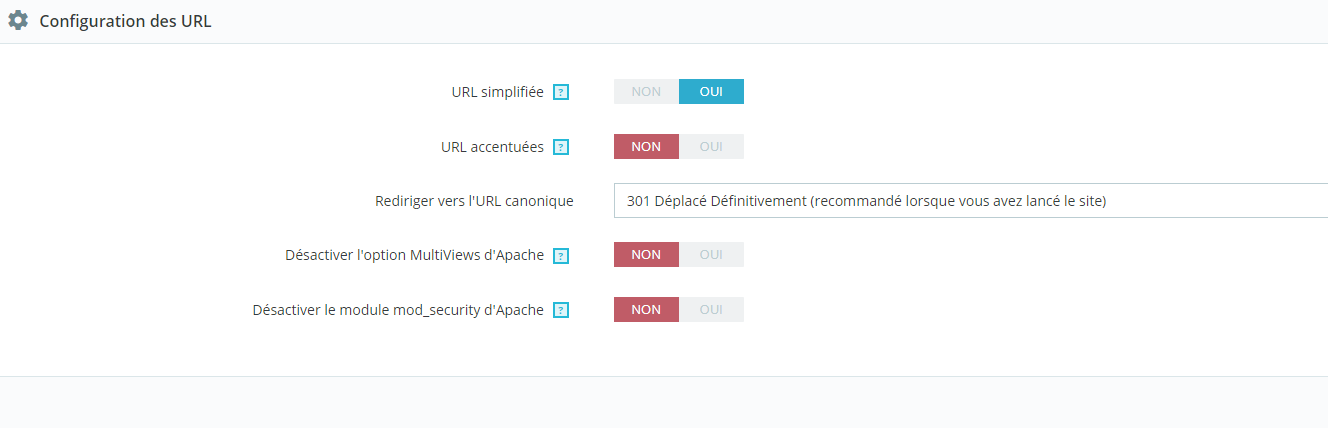Screen dimensions: 1328x428
Task: Open help icon next to URL accentuées
Action: [561, 147]
